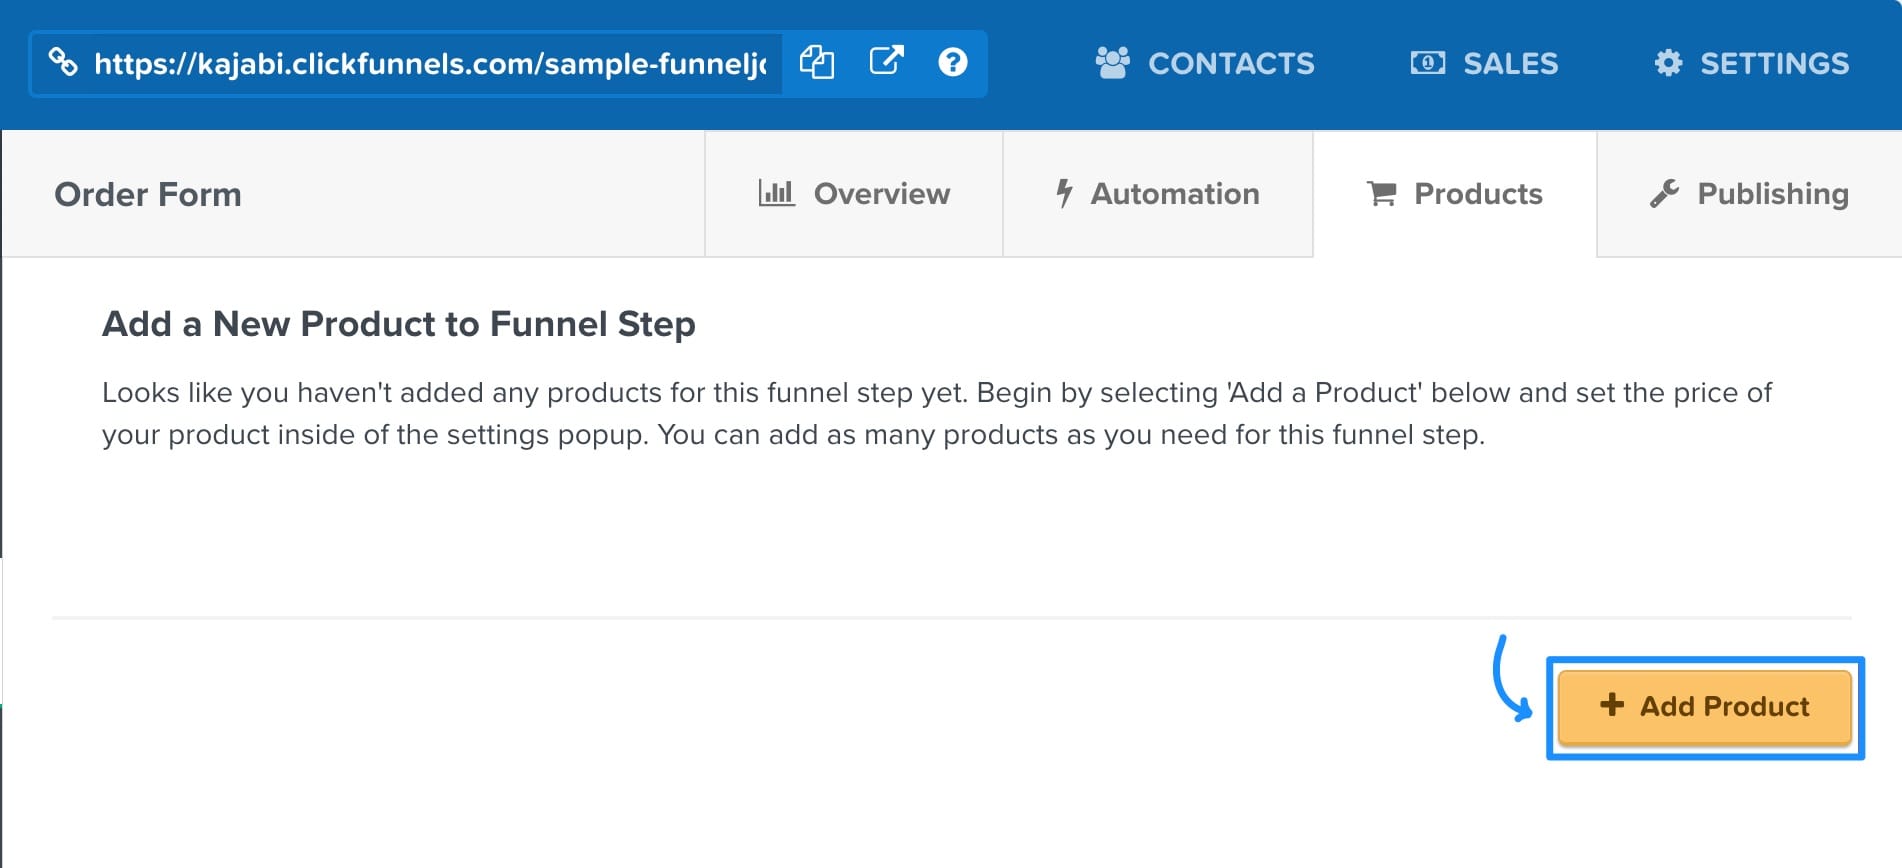Screen dimensions: 1902x868
Task: Click the Sales money bill icon
Action: point(1427,63)
